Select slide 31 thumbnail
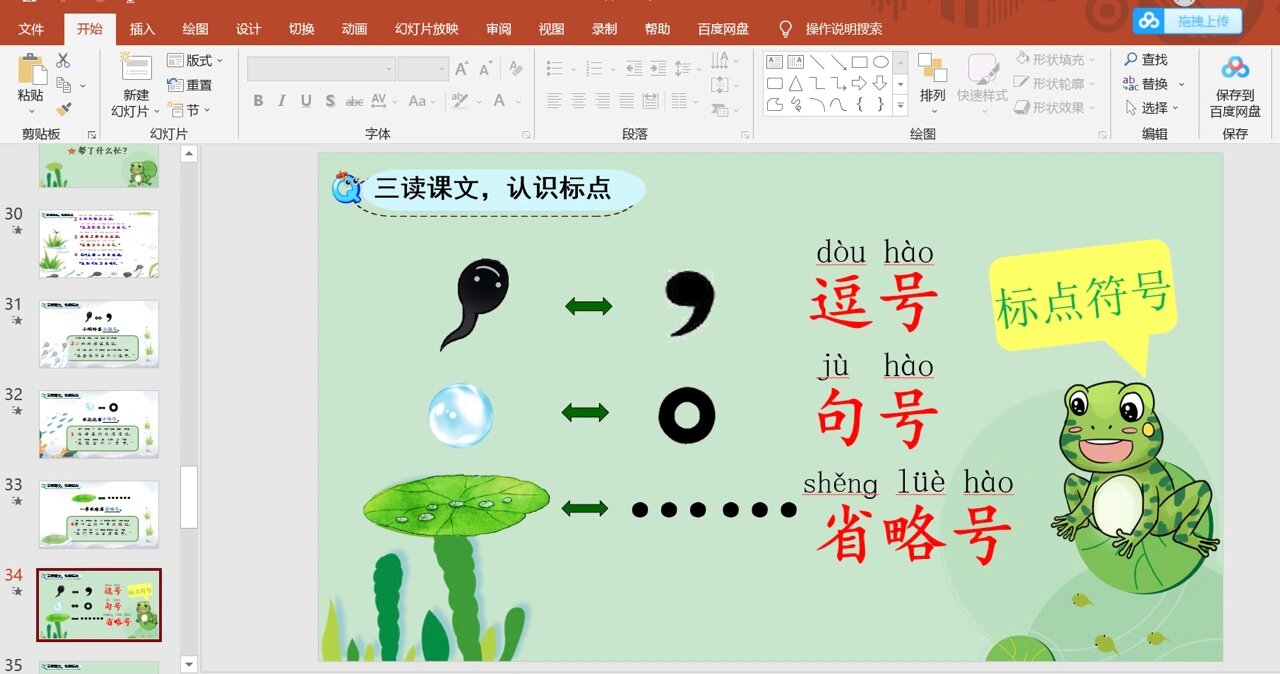This screenshot has height=674, width=1280. (99, 333)
